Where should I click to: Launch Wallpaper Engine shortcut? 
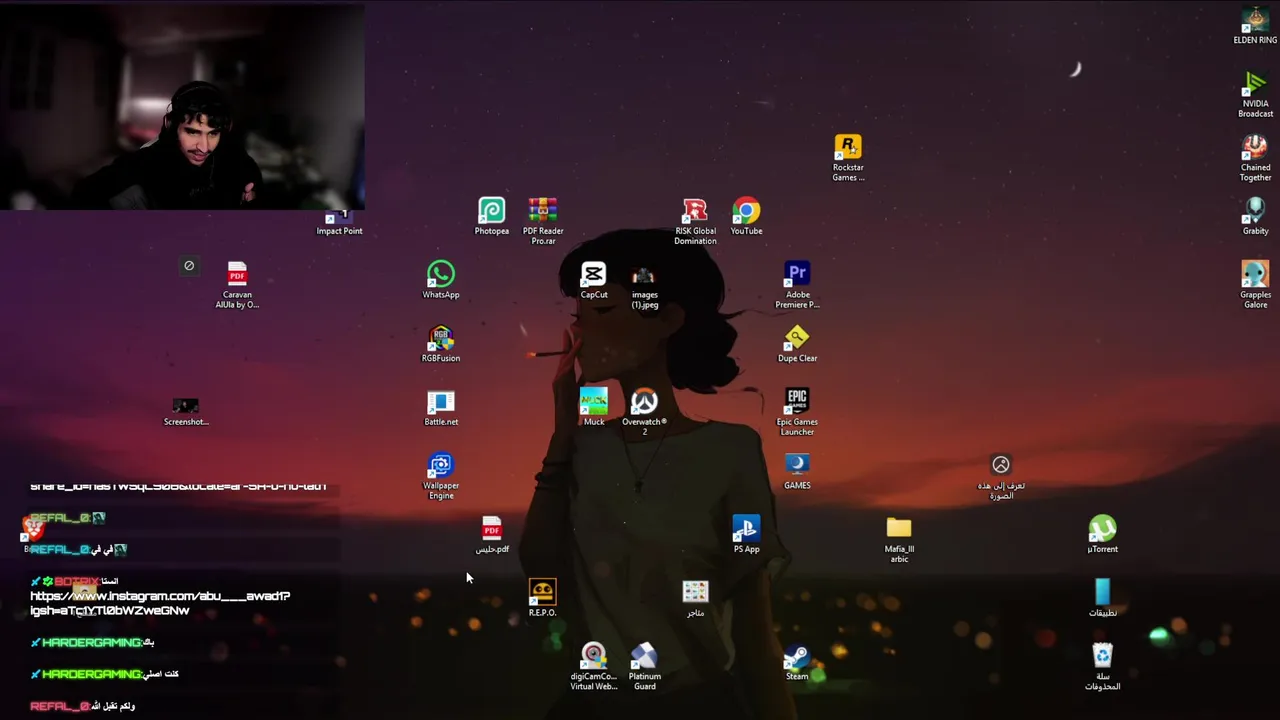[x=441, y=476]
